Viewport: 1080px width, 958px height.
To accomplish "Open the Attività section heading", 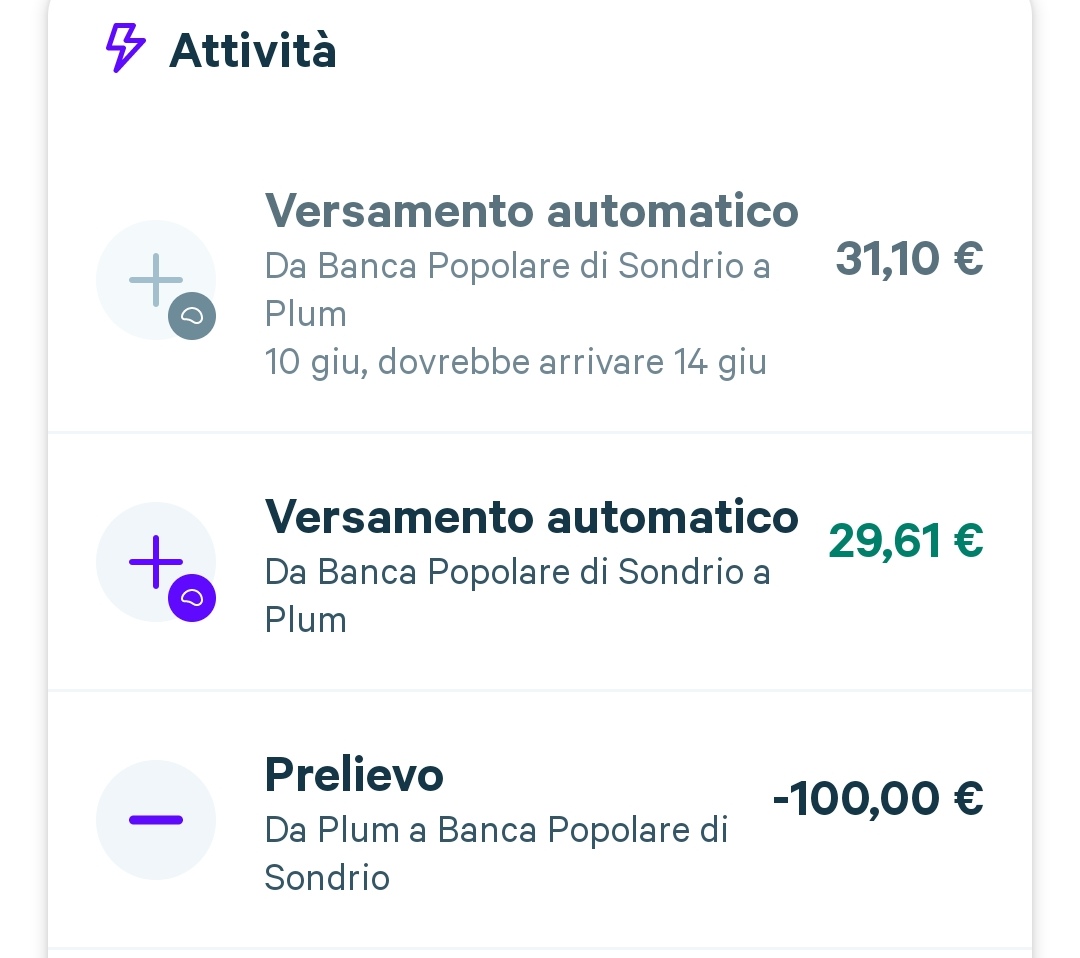I will pyautogui.click(x=253, y=50).
